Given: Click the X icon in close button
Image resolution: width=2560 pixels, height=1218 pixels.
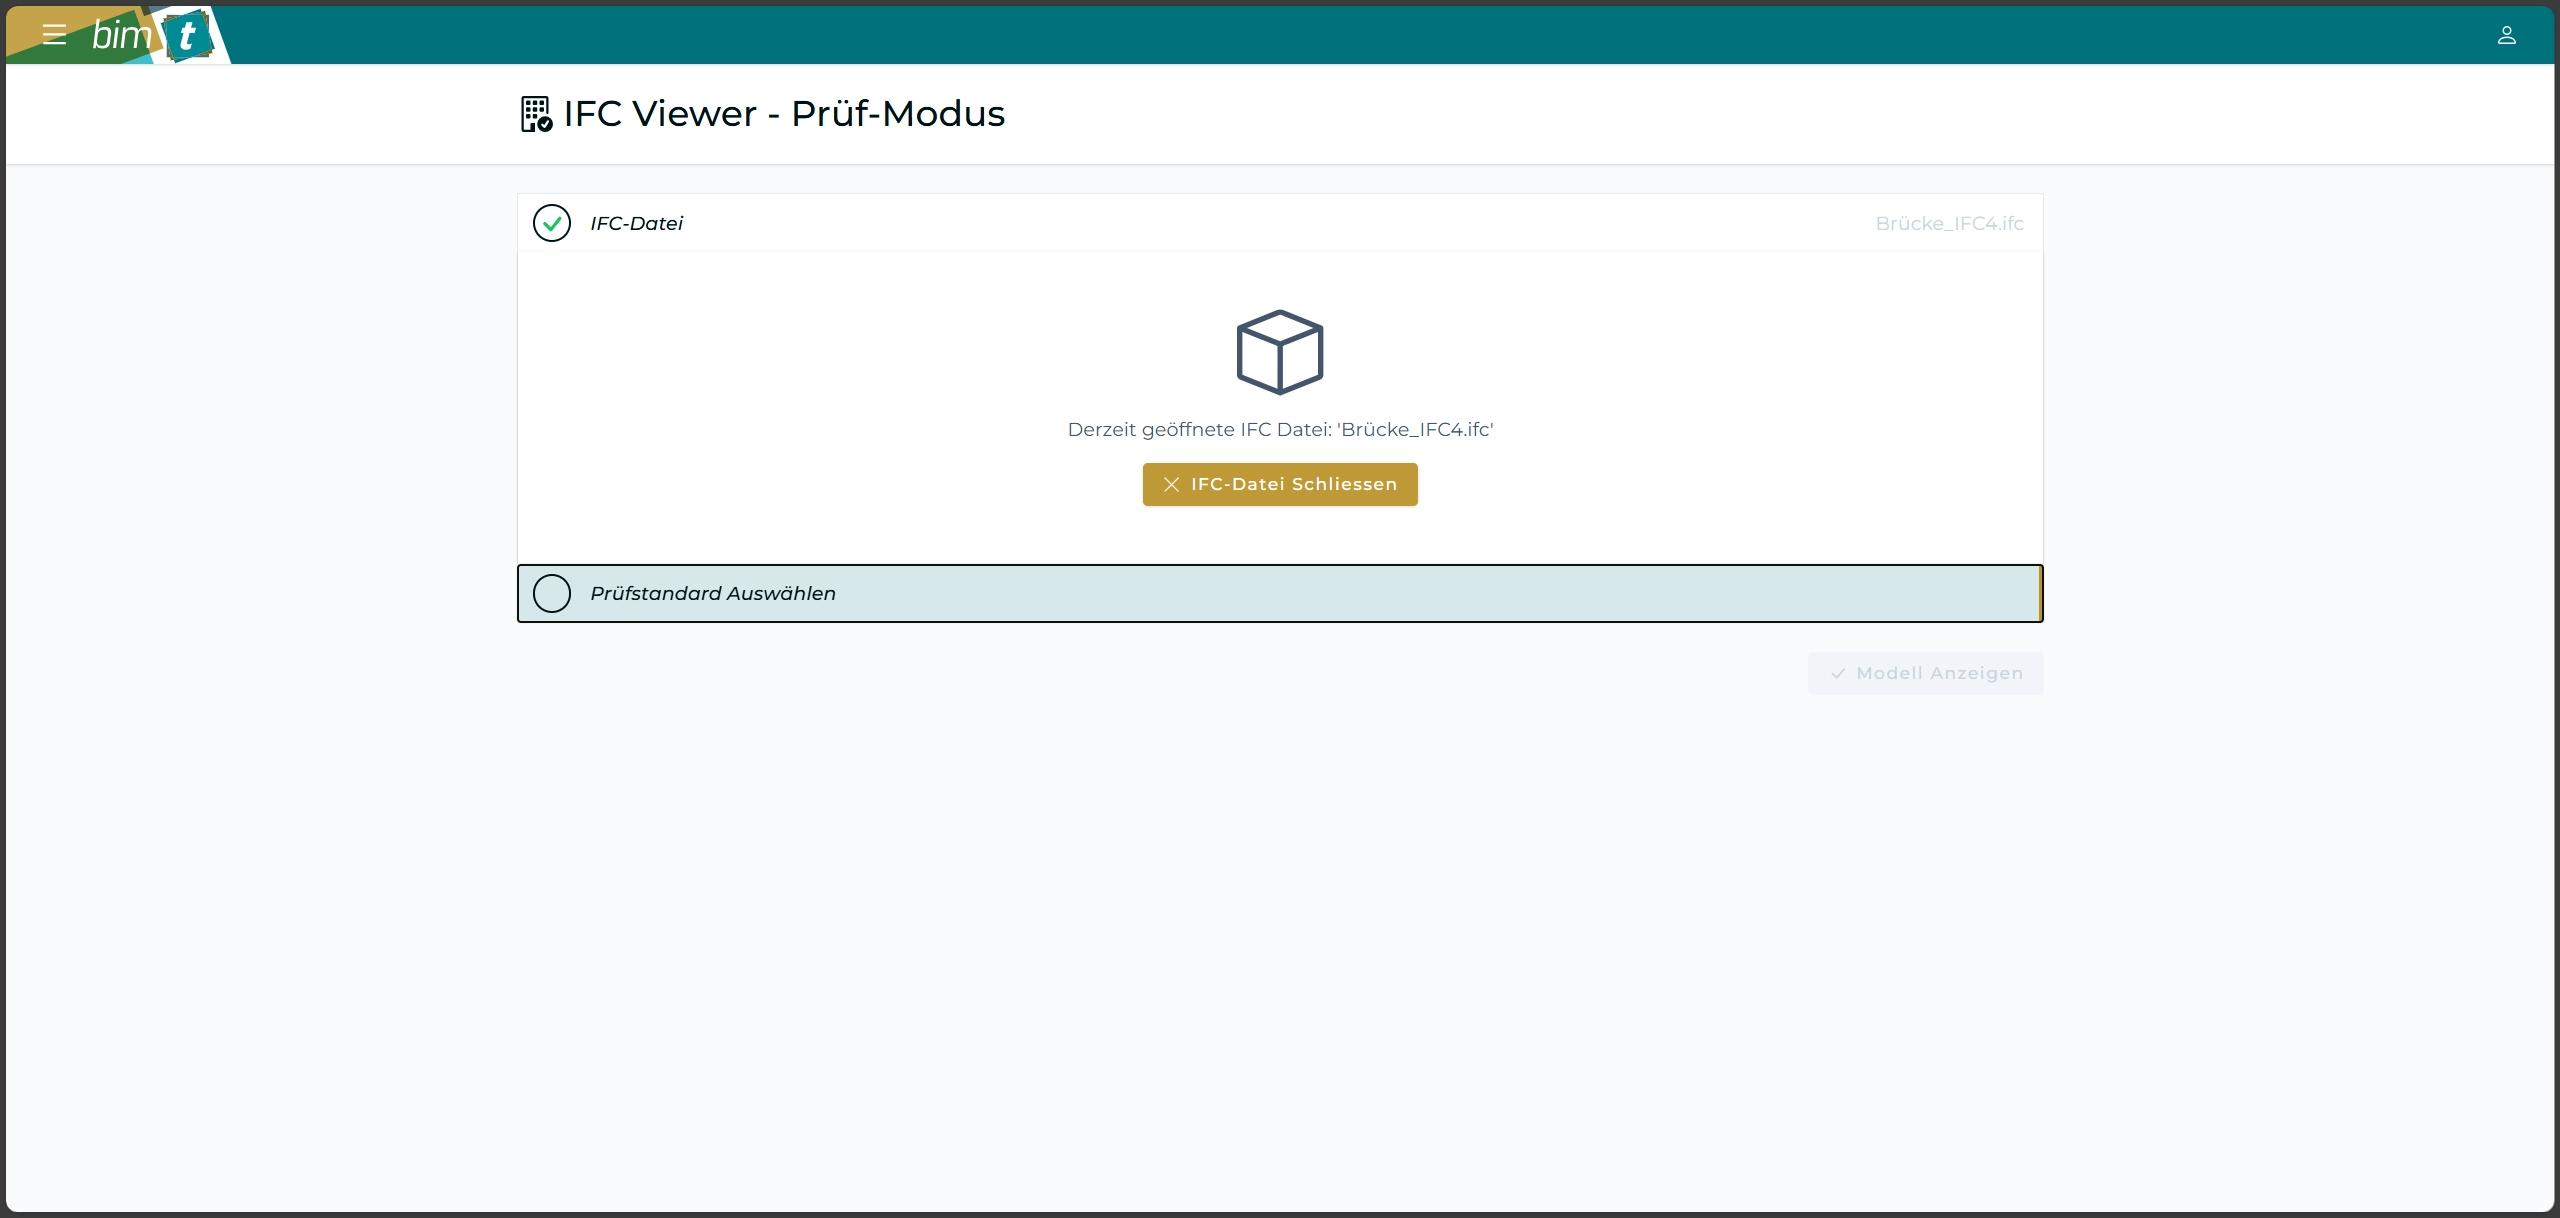Looking at the screenshot, I should [1171, 484].
